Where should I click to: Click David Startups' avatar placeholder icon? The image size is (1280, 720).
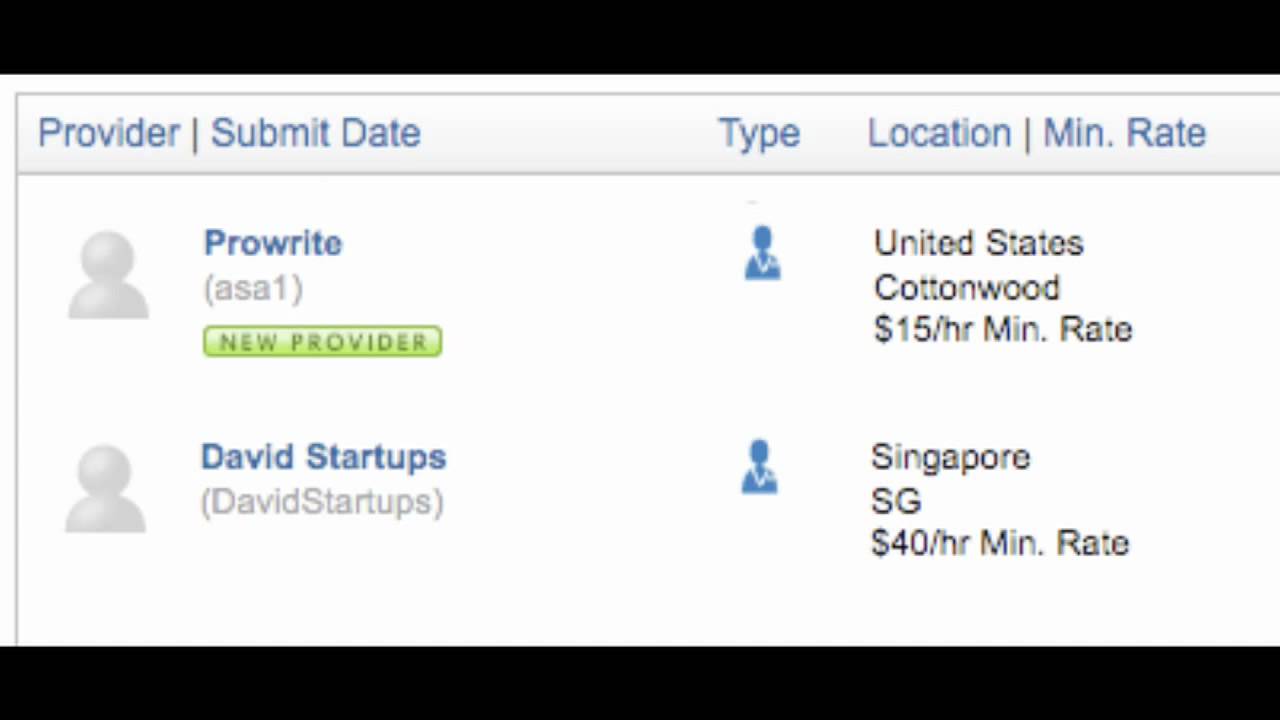tap(105, 488)
